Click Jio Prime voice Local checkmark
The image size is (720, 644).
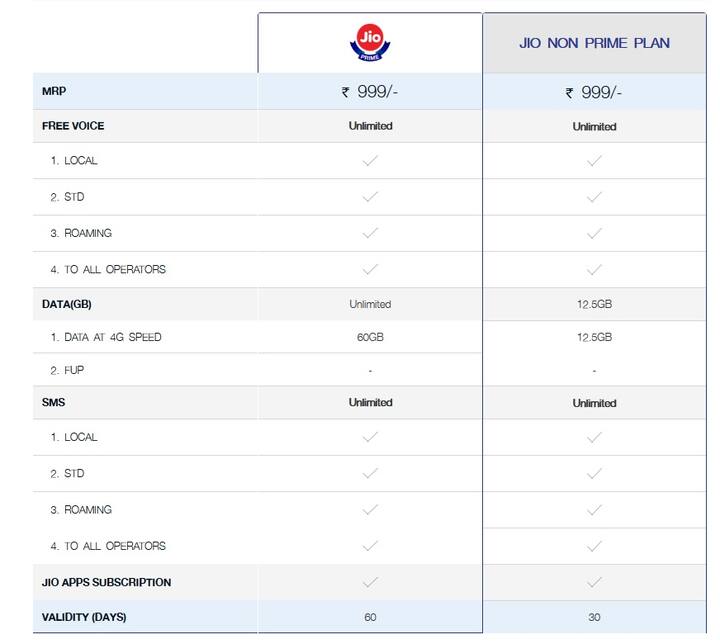point(370,160)
